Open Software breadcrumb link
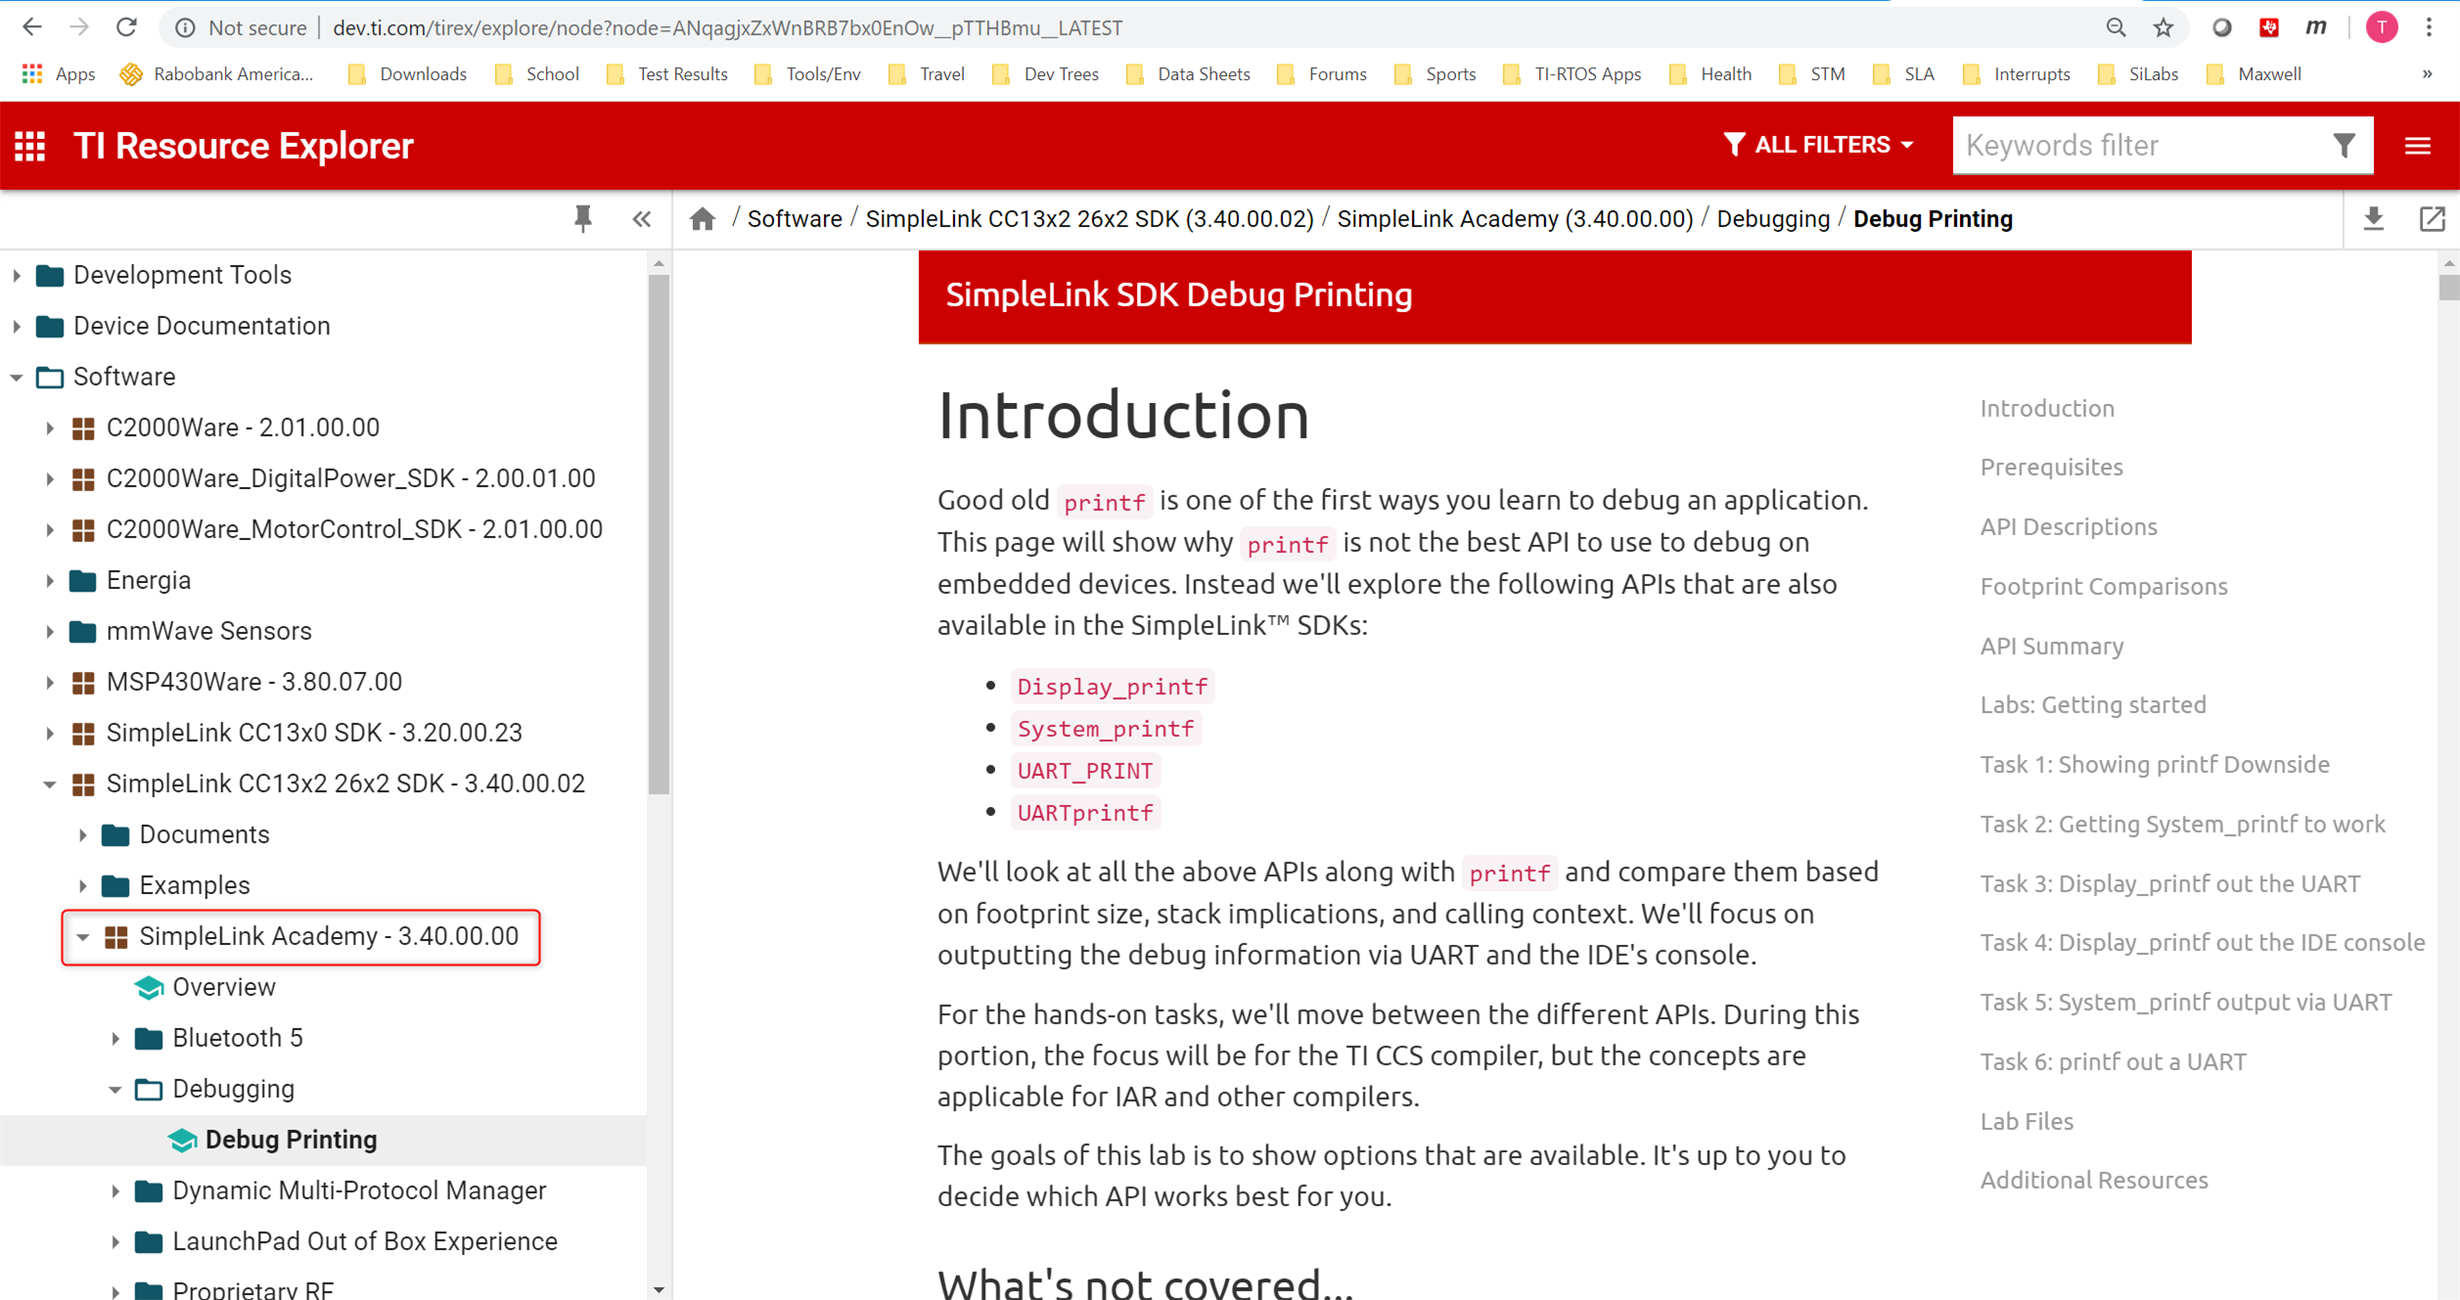 (x=795, y=219)
